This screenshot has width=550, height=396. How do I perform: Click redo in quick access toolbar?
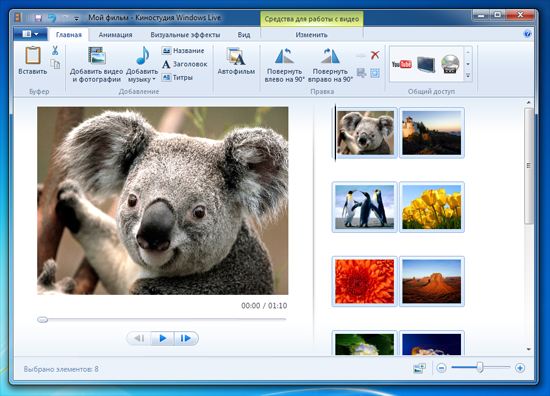pyautogui.click(x=65, y=18)
